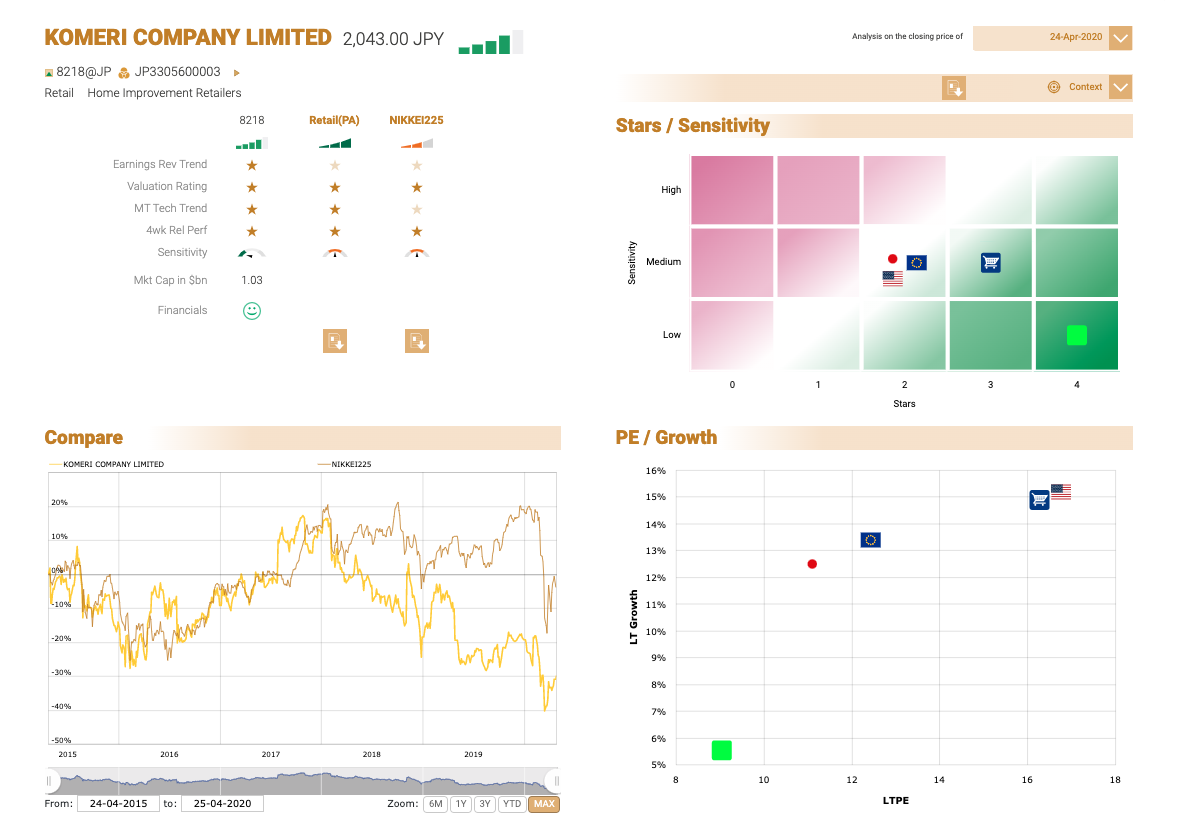This screenshot has width=1190, height=819.
Task: Click the 8218 Earnings Rev Trend star
Action: (x=252, y=165)
